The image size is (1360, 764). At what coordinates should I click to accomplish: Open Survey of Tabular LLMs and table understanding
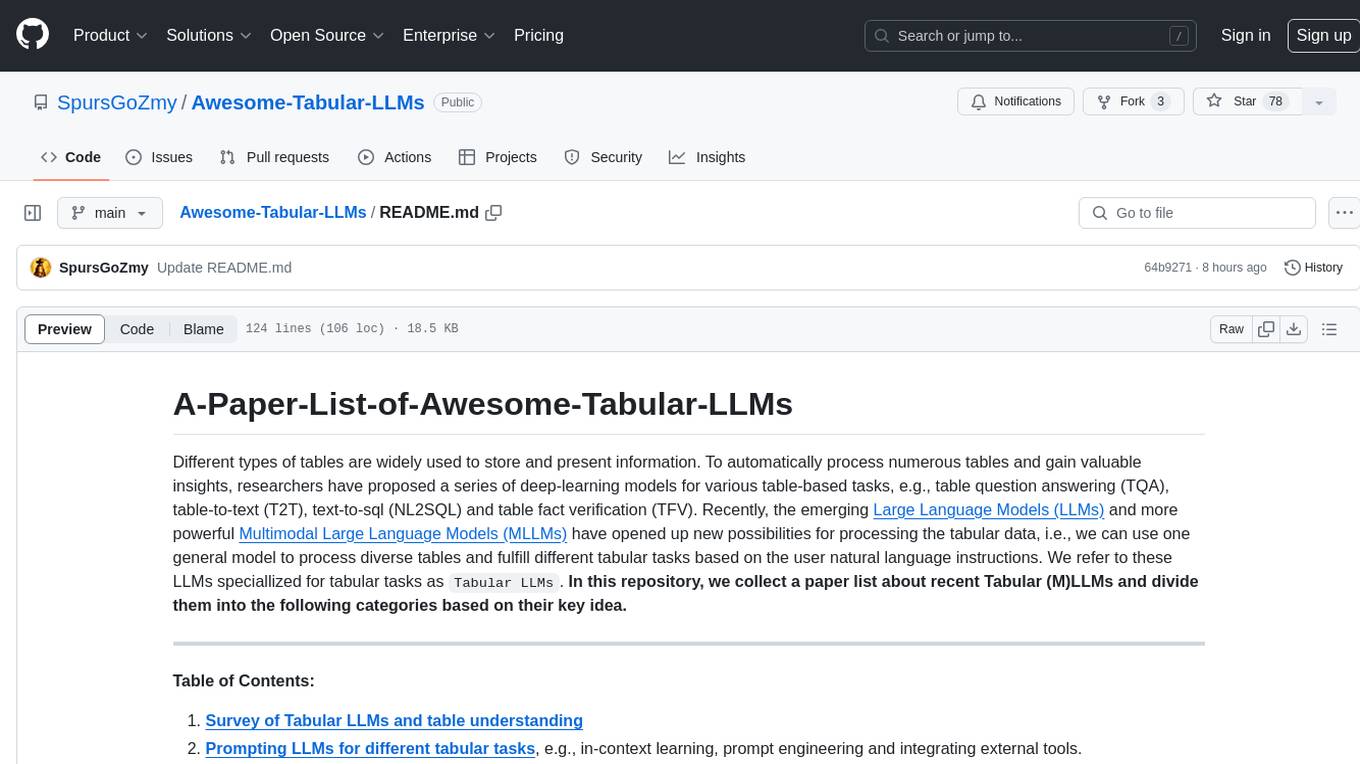394,720
